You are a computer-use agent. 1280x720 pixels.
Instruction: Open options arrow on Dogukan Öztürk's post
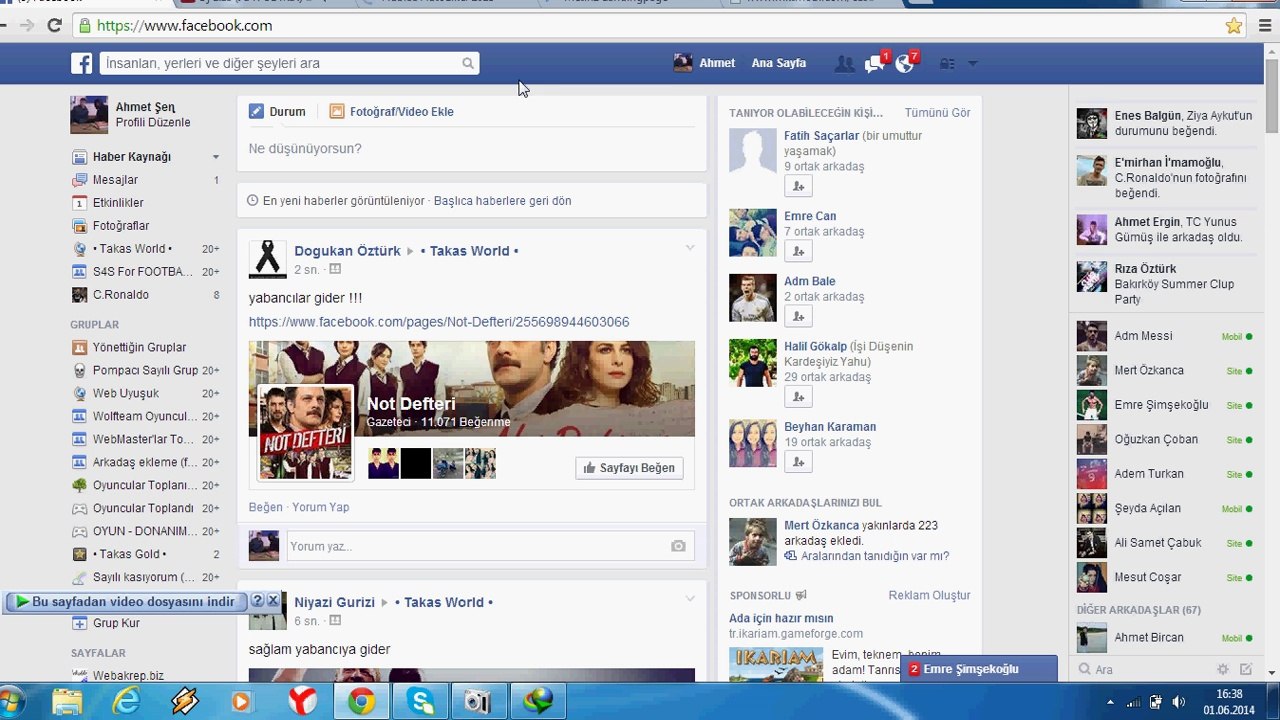[690, 247]
